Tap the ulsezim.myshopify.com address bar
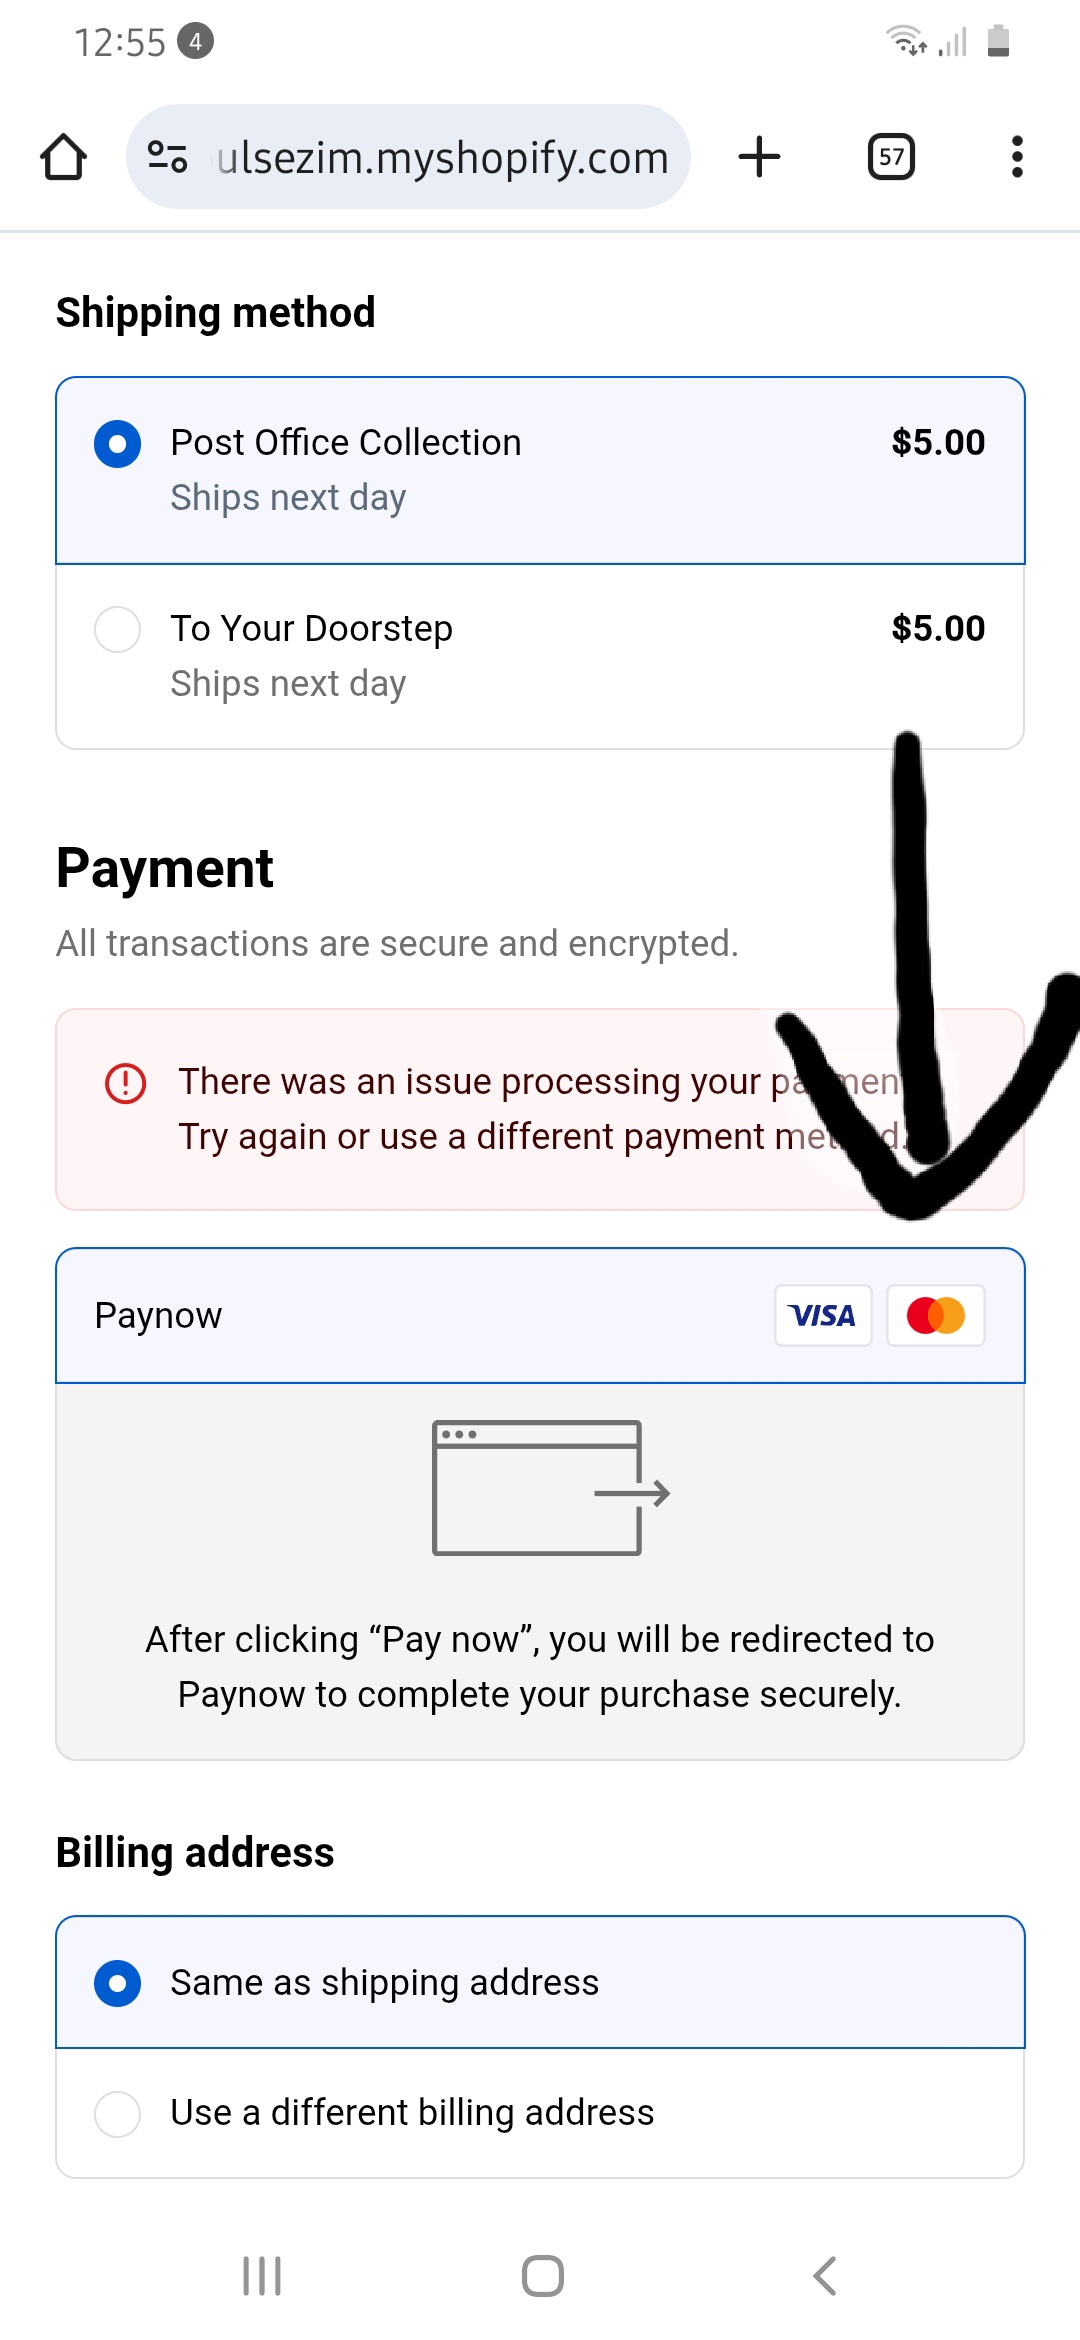 [442, 157]
